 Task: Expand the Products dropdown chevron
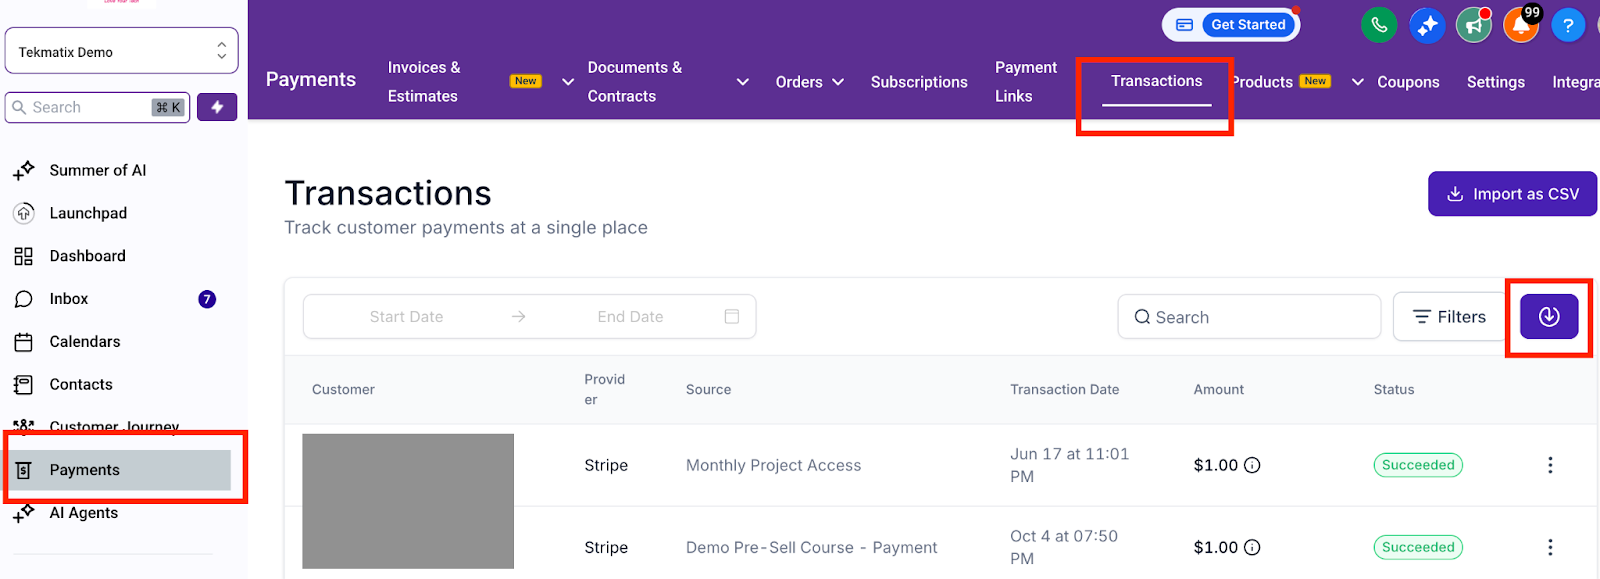pos(1357,82)
